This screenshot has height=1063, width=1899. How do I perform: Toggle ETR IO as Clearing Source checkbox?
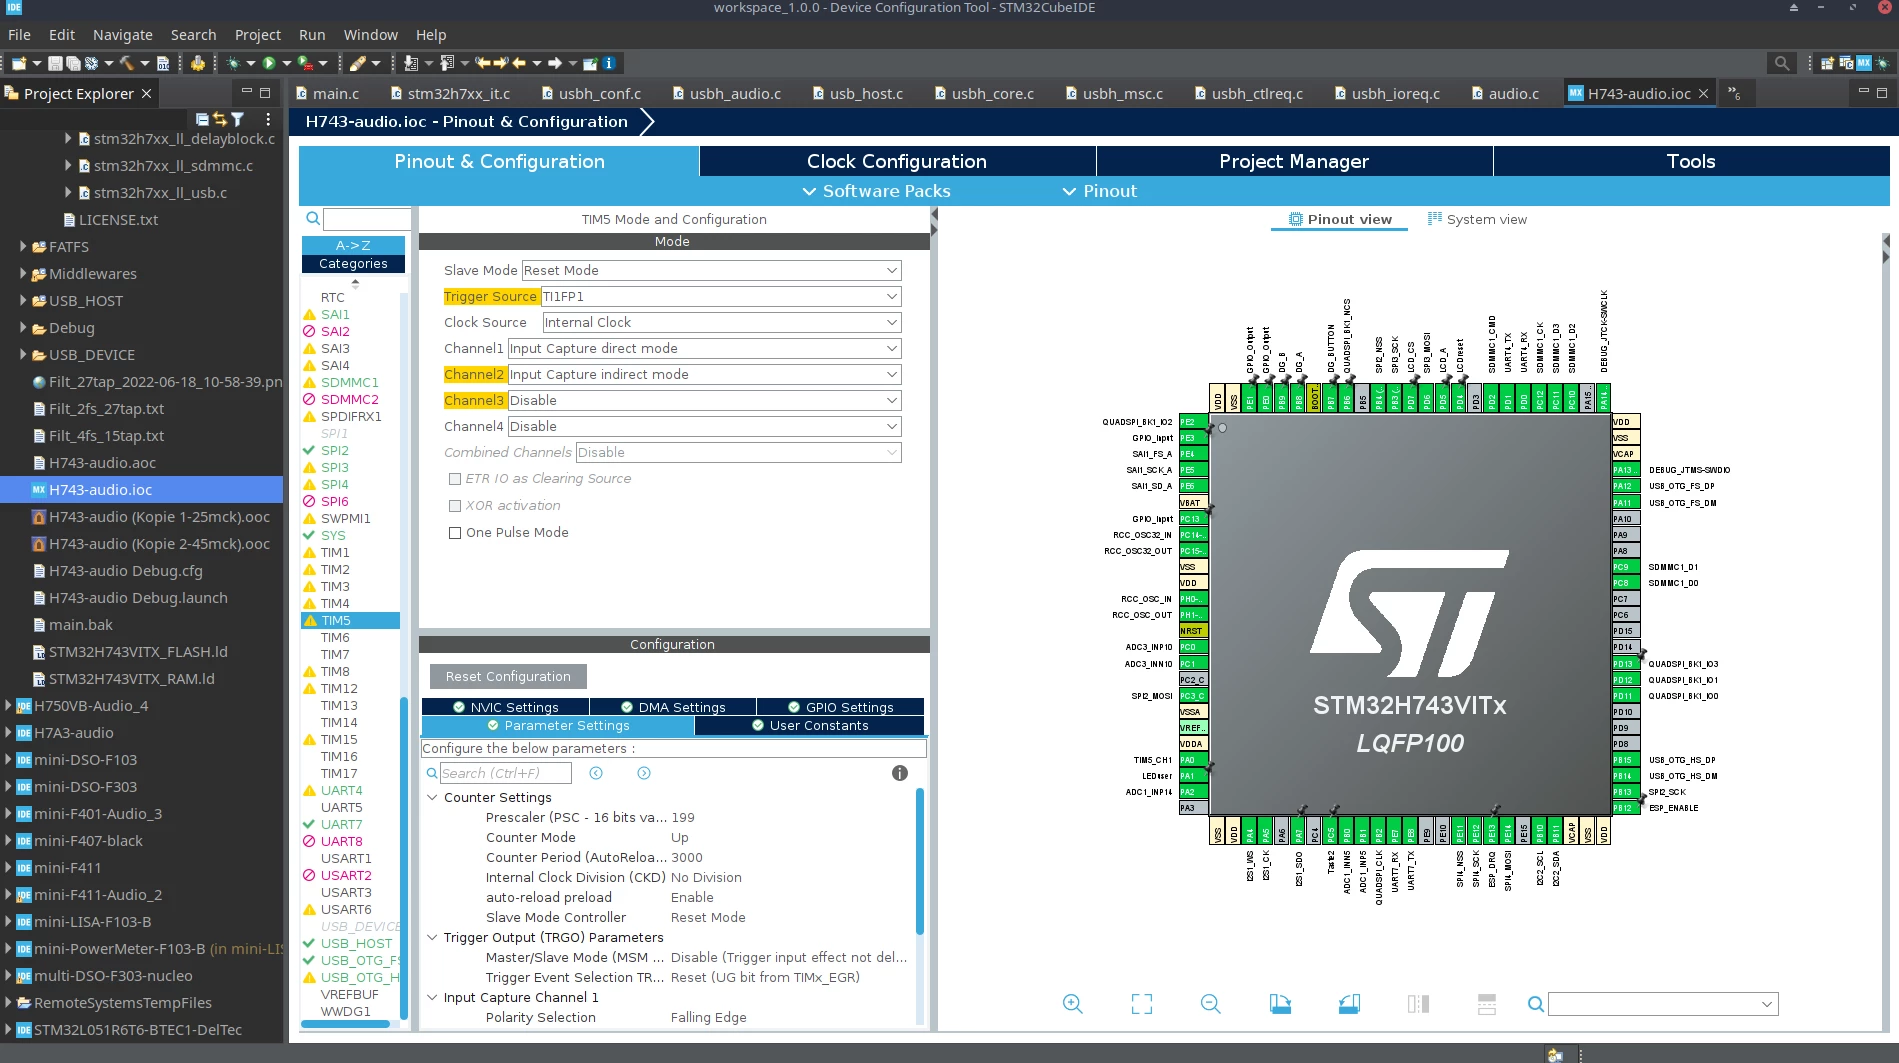click(x=455, y=479)
